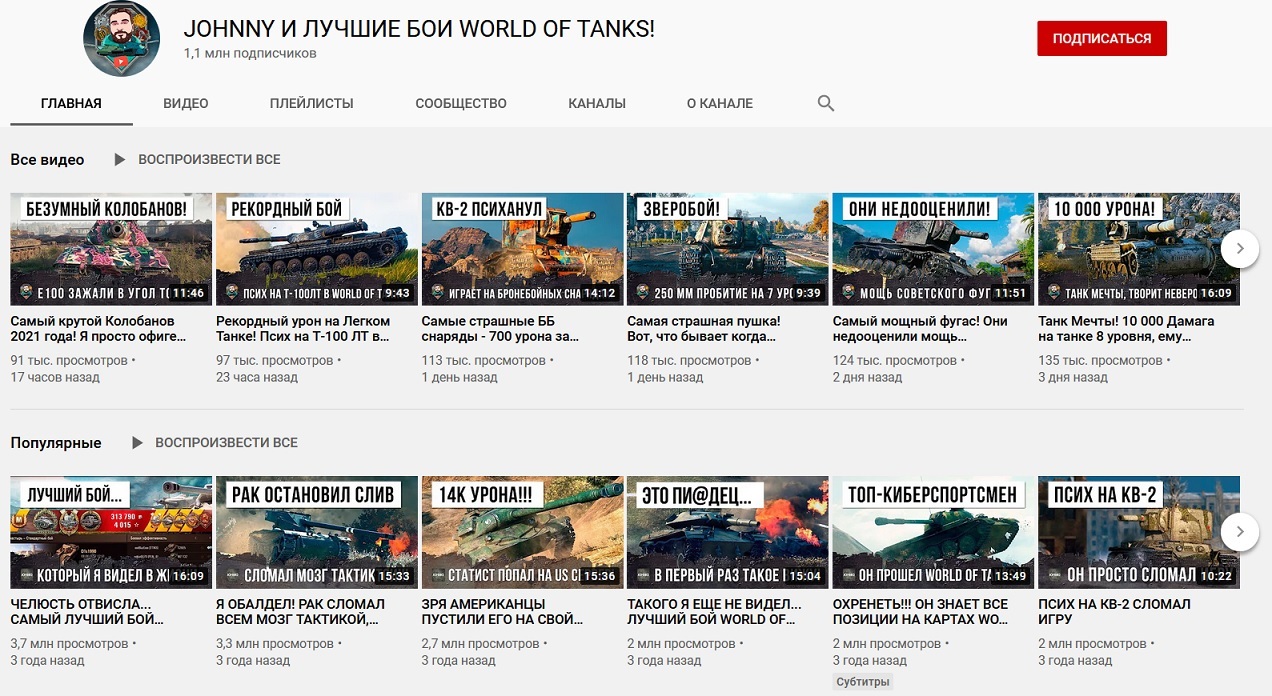Open title ПСИХ НА КВ-2 СЛОМАЛ ИГРУ
Screen dimensions: 1272x696
[x=1114, y=612]
